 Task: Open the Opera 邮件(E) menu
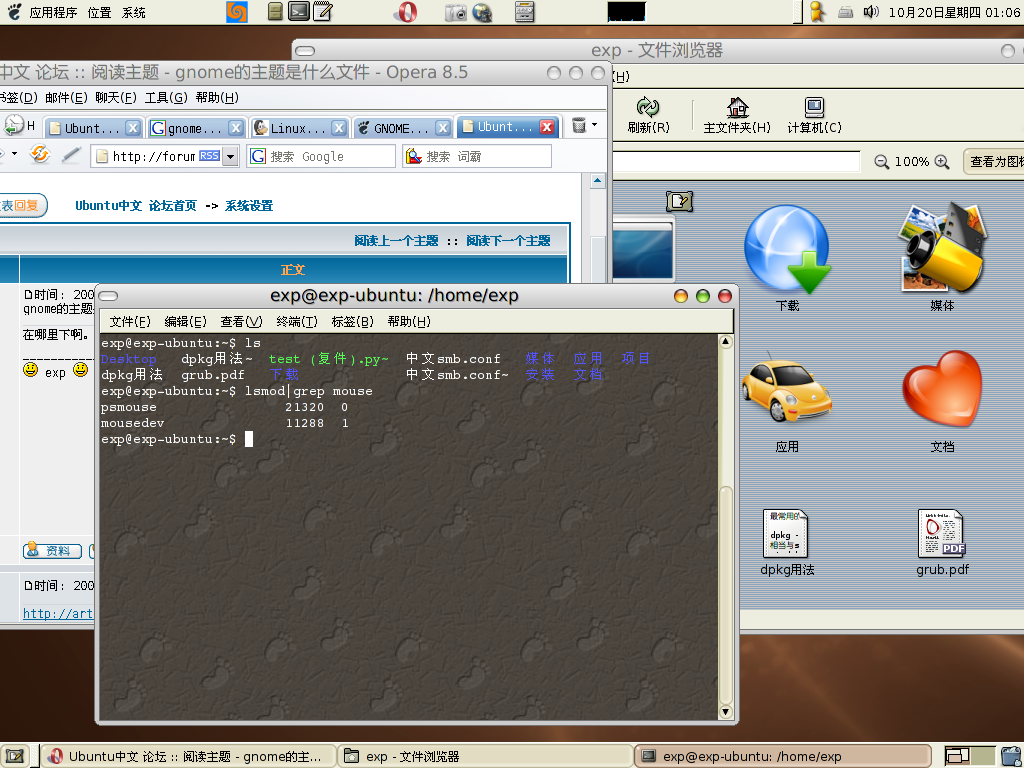tap(66, 97)
